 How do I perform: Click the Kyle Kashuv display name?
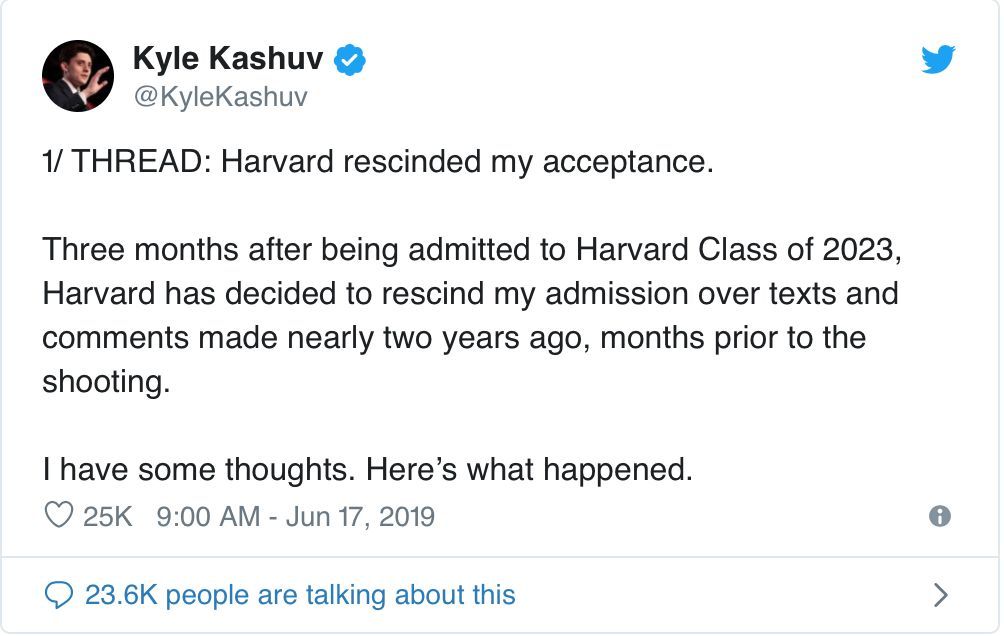point(227,60)
